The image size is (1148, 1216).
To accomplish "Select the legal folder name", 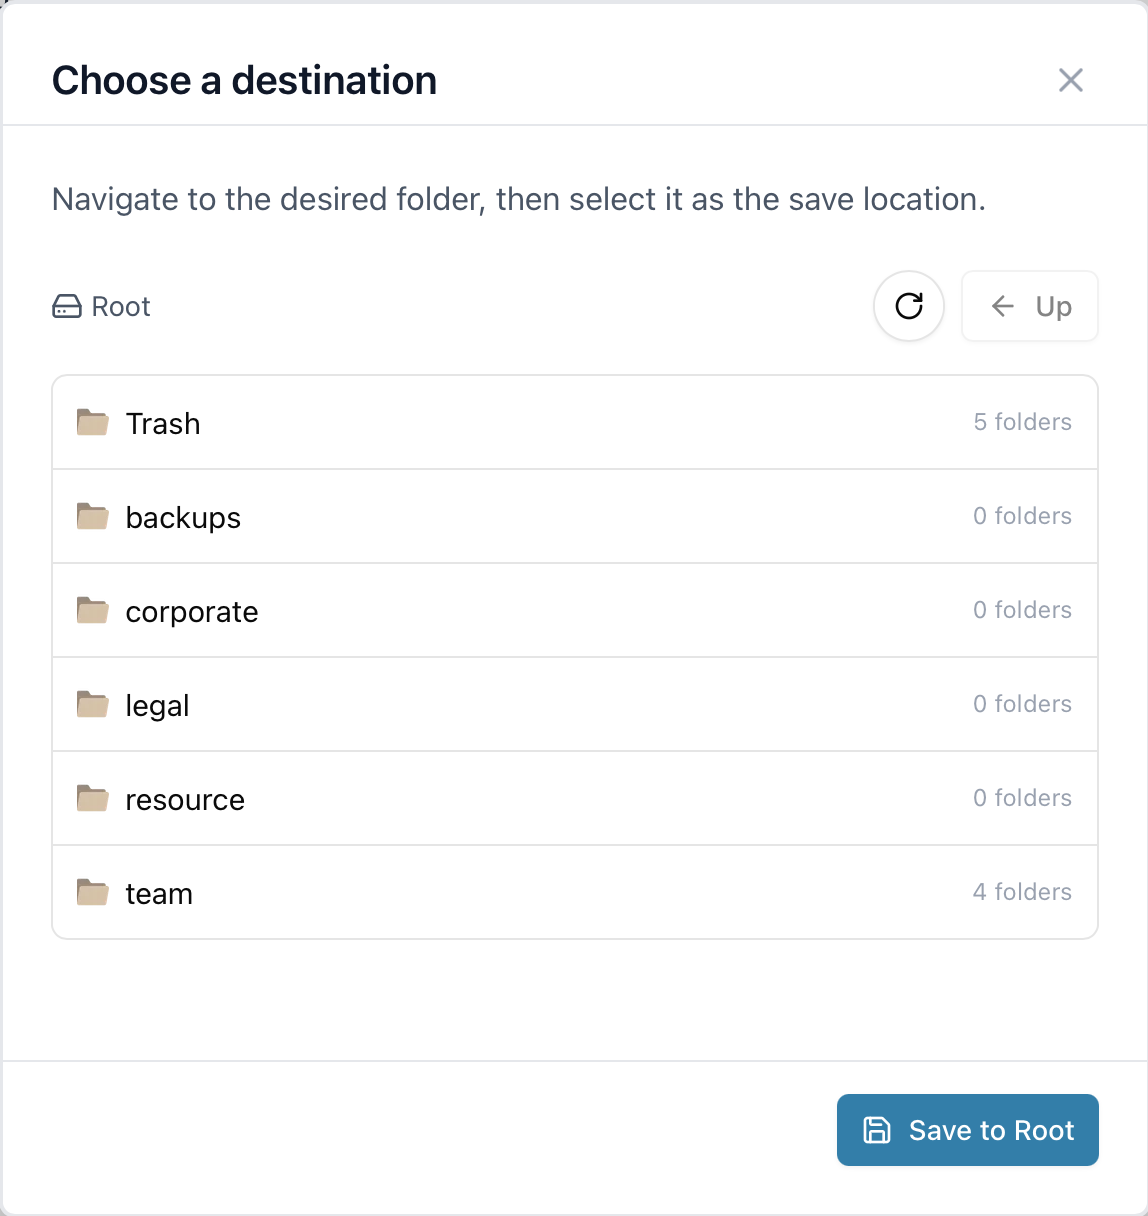I will (157, 706).
